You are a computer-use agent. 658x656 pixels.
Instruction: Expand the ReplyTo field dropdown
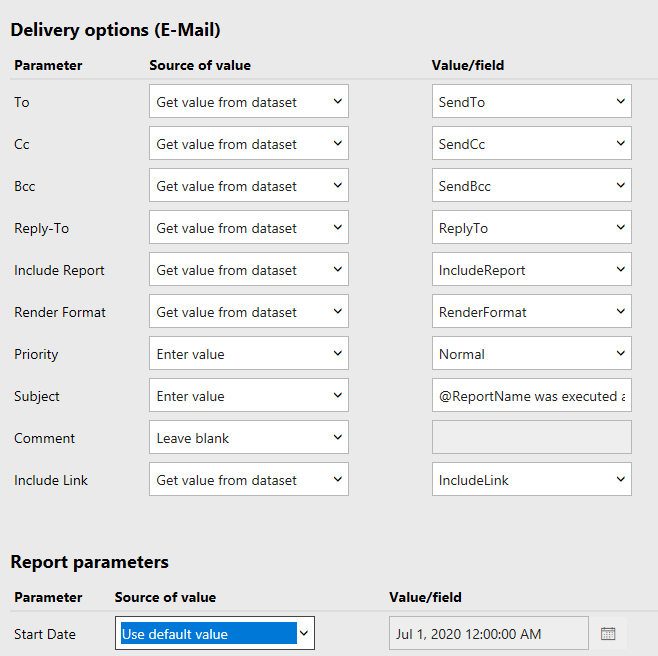point(531,228)
